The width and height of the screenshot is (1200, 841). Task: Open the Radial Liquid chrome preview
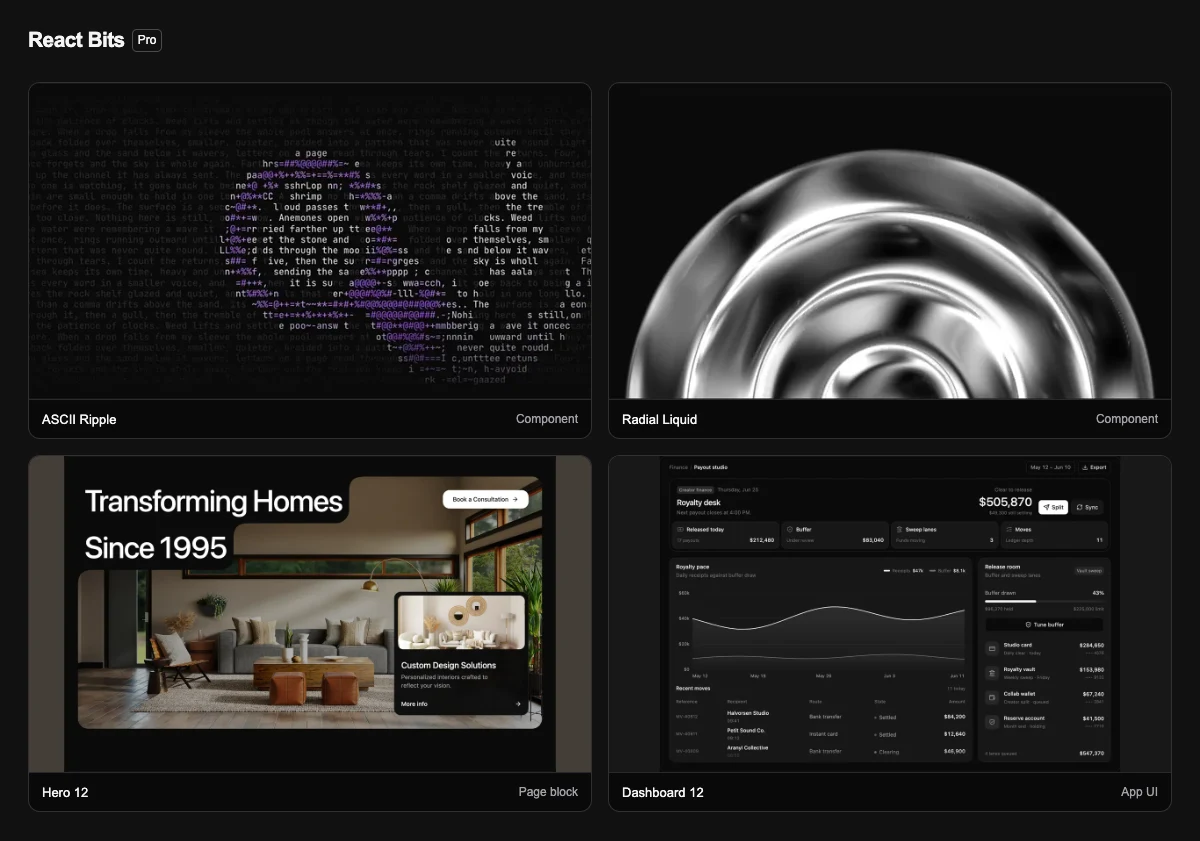coord(890,241)
